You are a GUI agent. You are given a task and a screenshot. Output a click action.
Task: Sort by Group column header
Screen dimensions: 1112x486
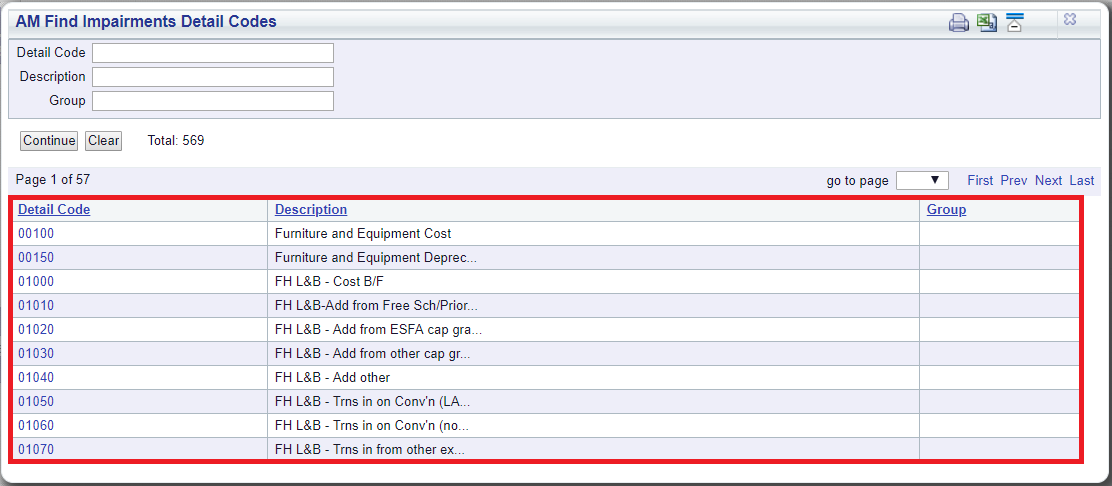[x=947, y=209]
